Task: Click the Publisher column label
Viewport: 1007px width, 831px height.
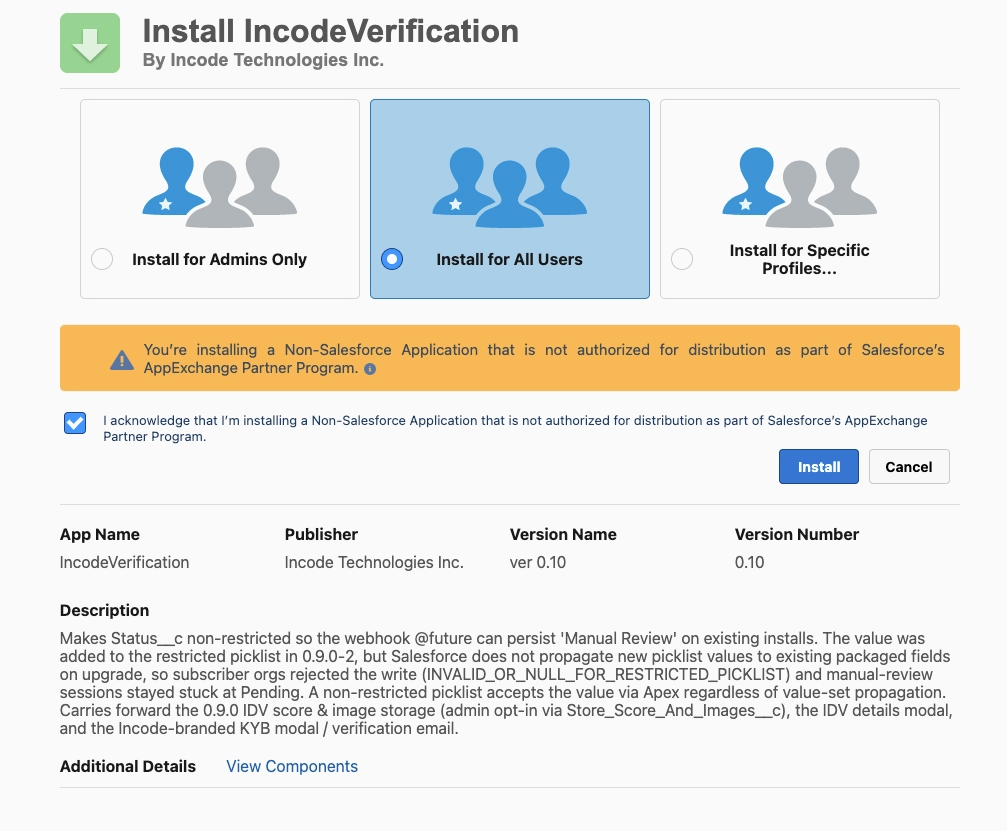Action: [321, 534]
